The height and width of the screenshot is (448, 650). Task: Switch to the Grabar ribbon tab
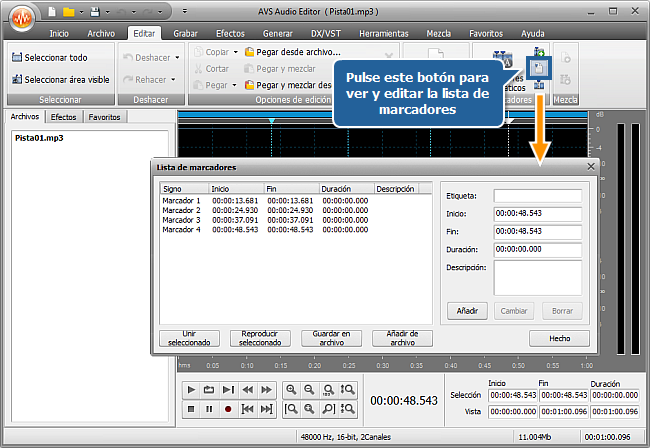[185, 34]
